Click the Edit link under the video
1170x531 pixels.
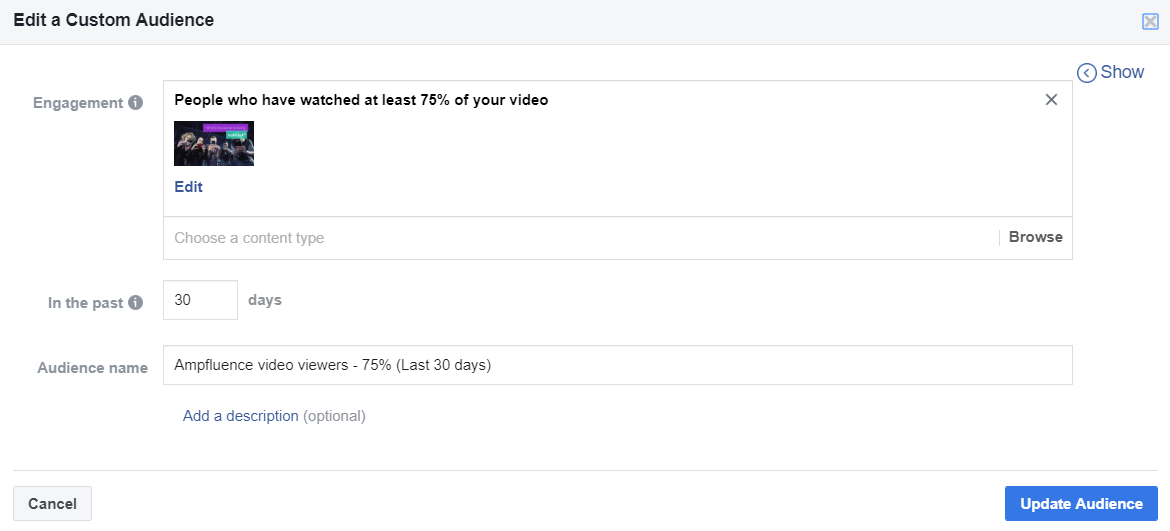click(188, 187)
